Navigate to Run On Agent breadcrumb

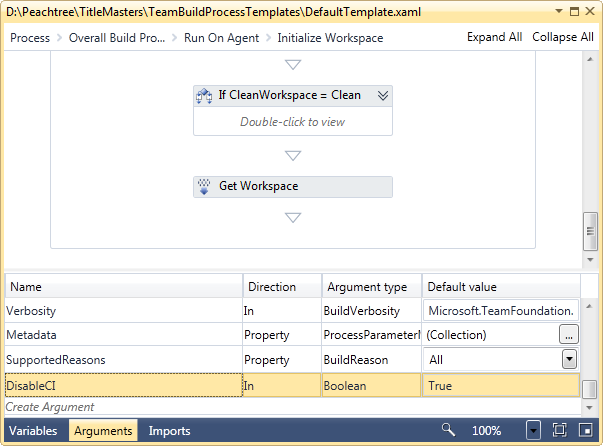pyautogui.click(x=222, y=38)
